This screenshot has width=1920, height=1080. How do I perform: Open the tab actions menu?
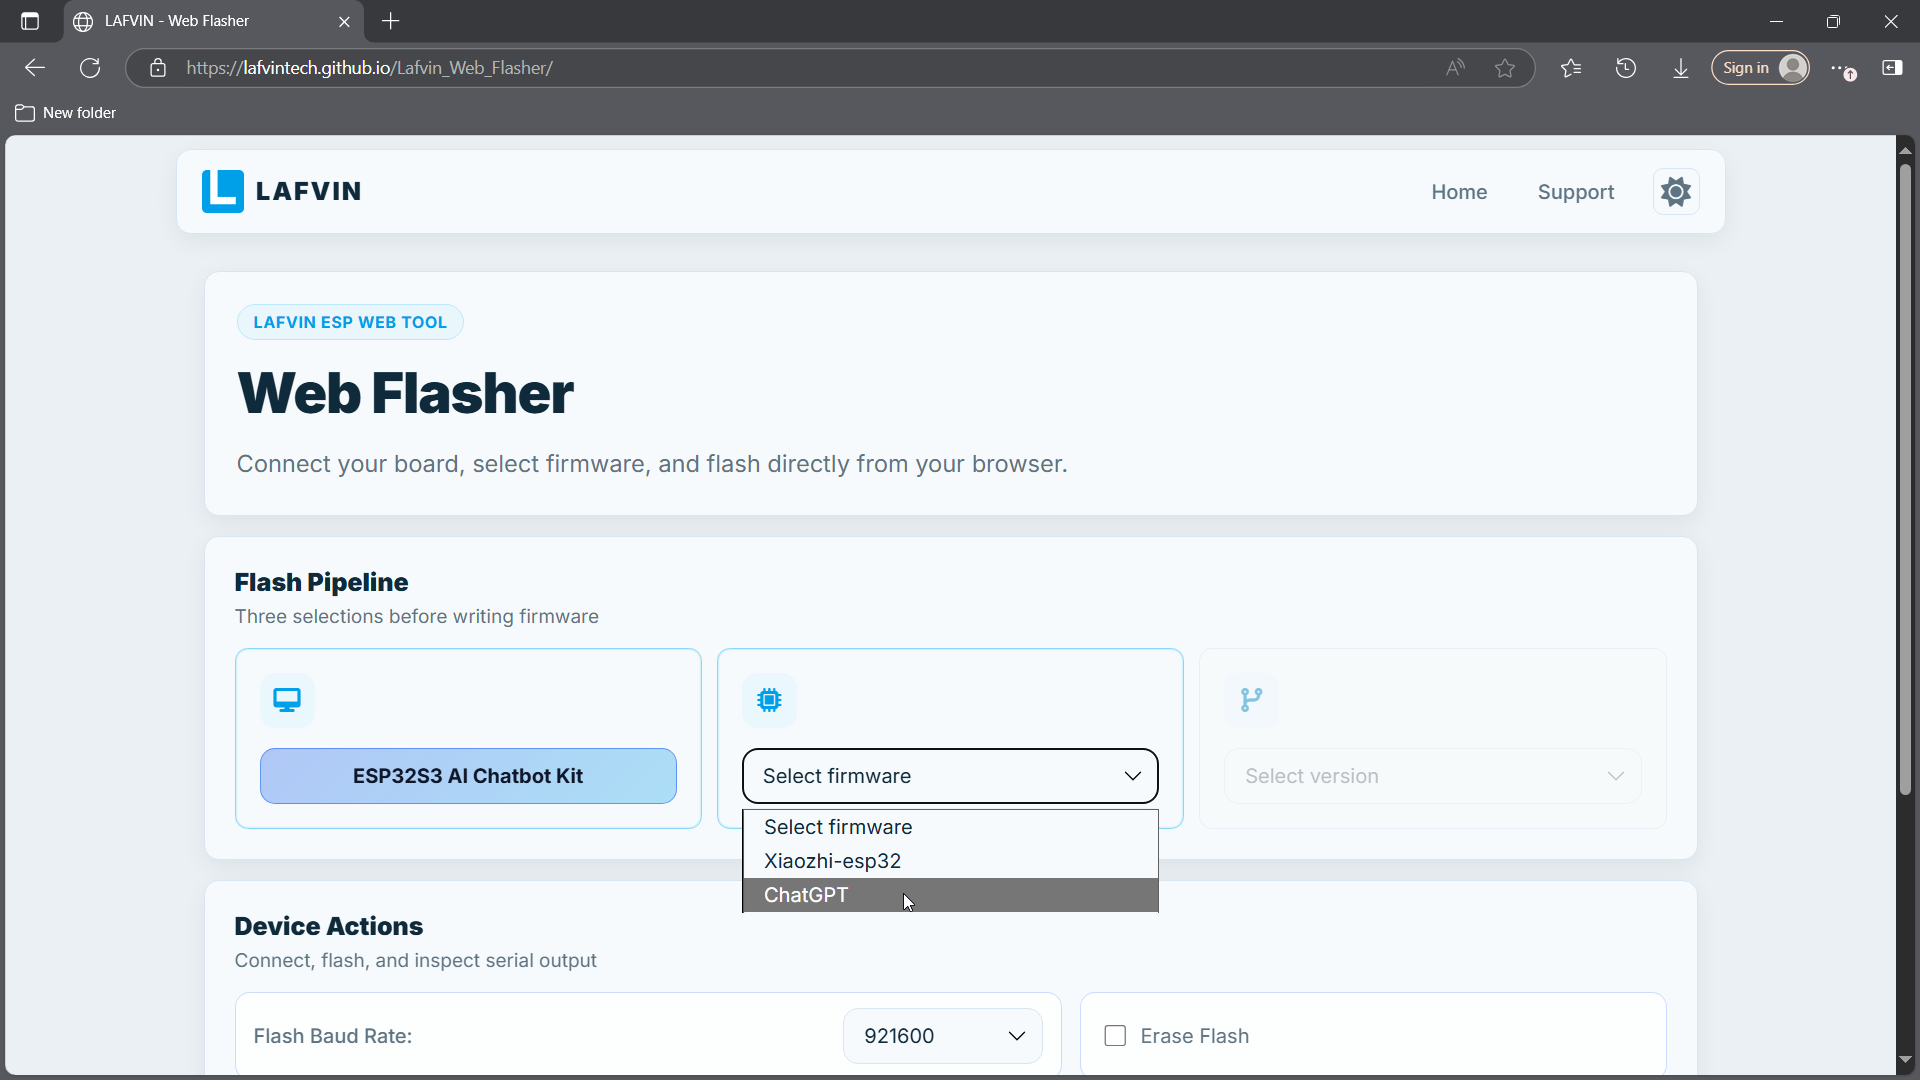click(x=30, y=21)
